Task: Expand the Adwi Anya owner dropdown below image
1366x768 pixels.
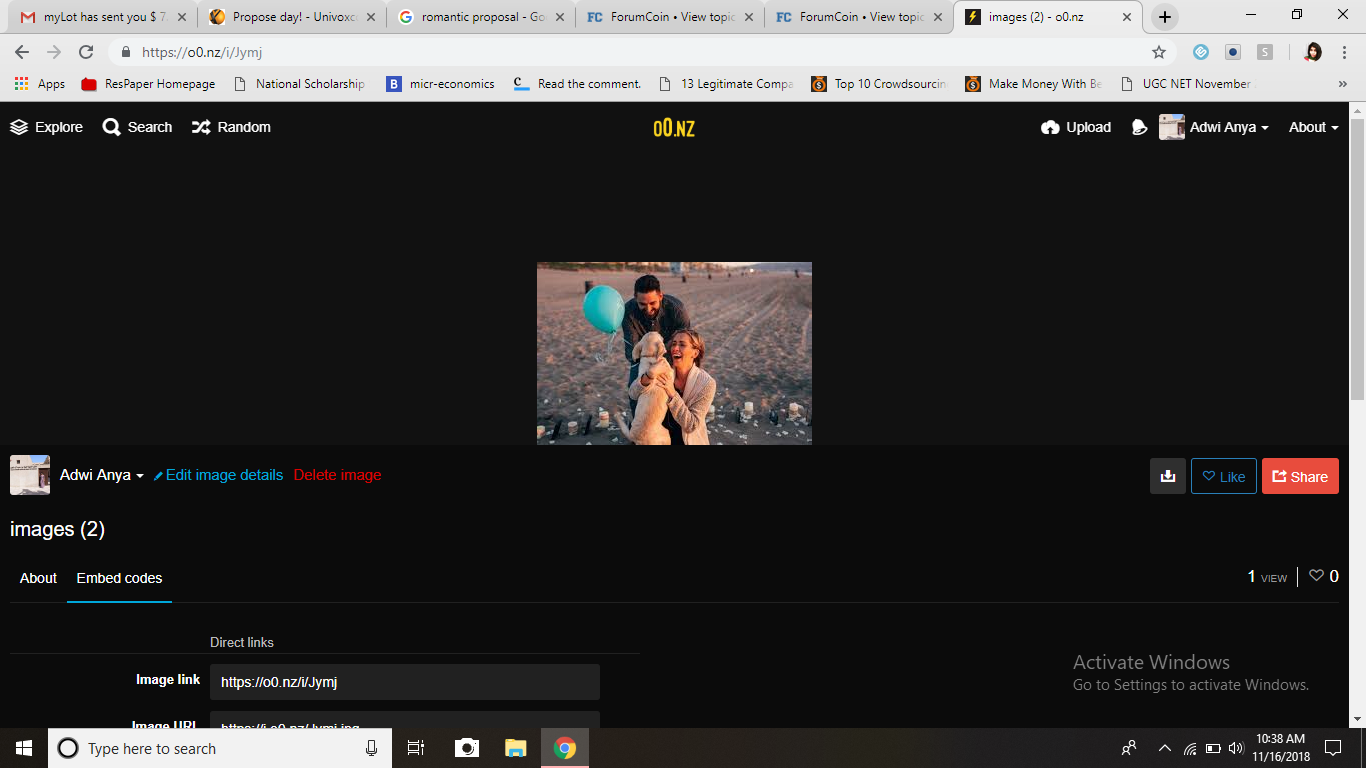Action: [102, 475]
